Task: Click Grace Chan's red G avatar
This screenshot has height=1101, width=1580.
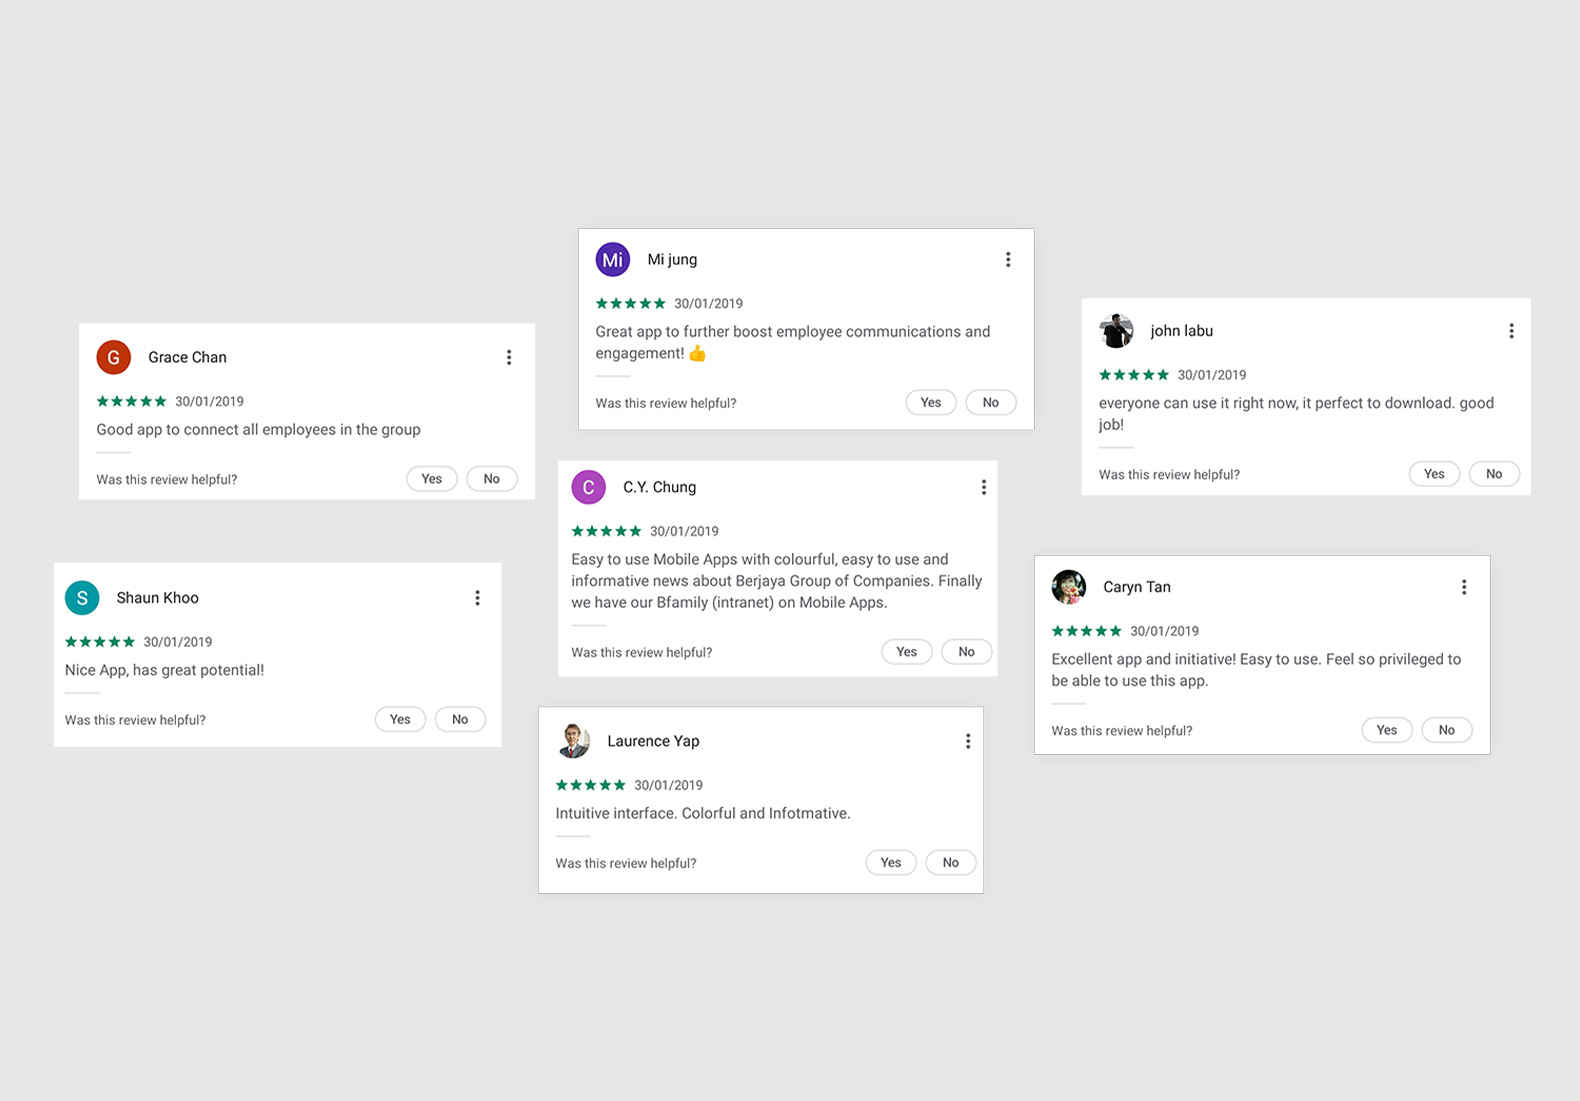Action: coord(113,357)
